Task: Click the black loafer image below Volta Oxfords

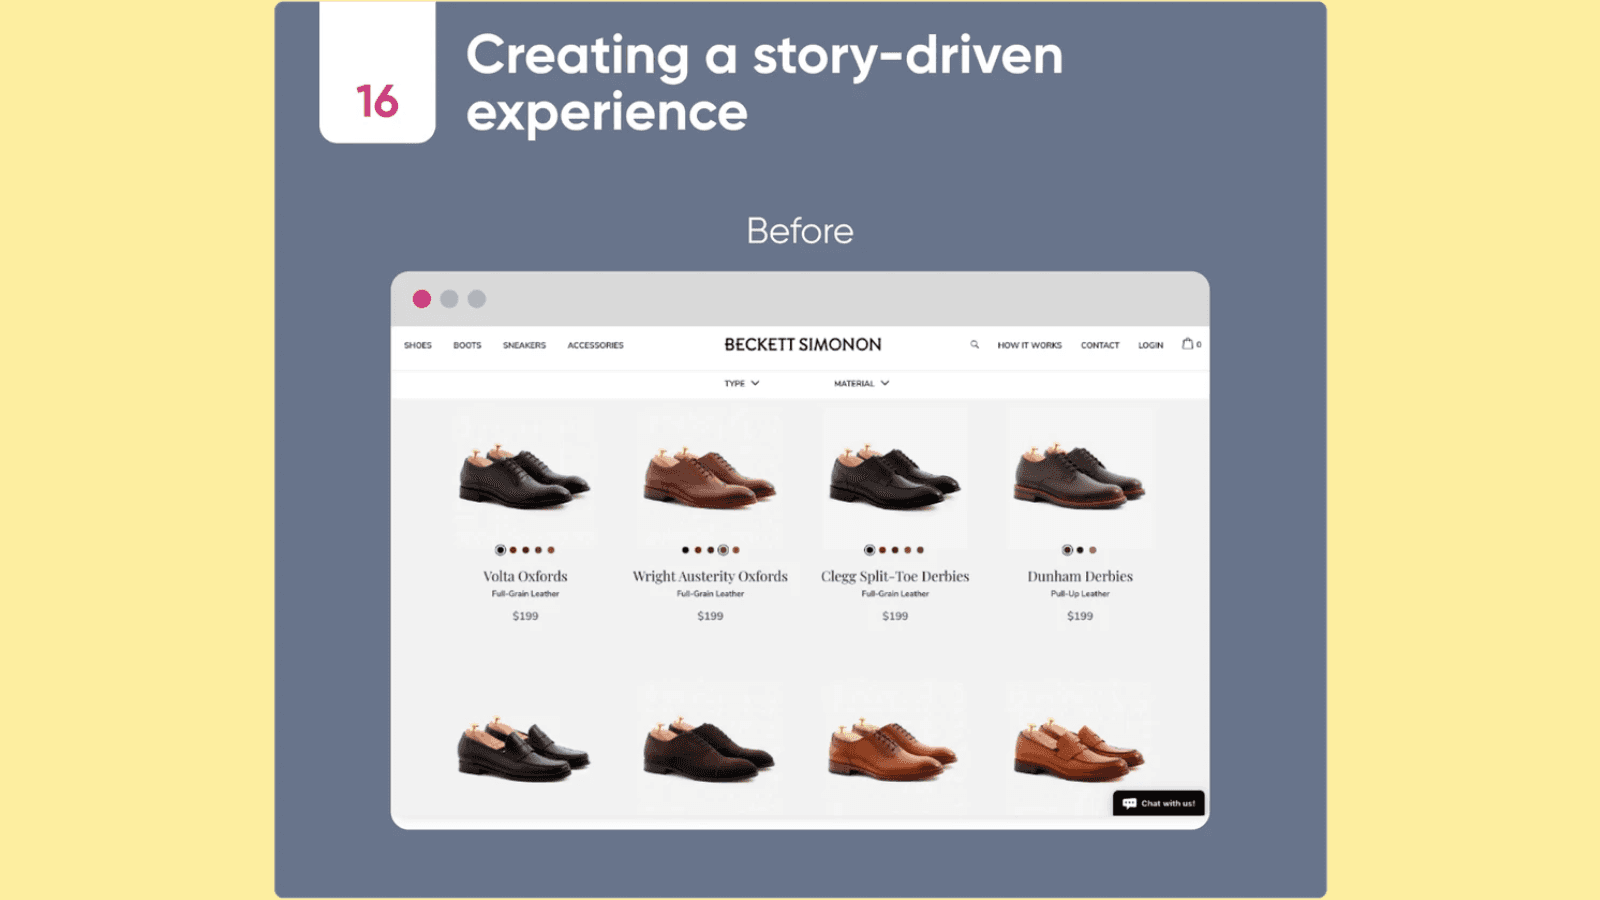Action: 524,748
